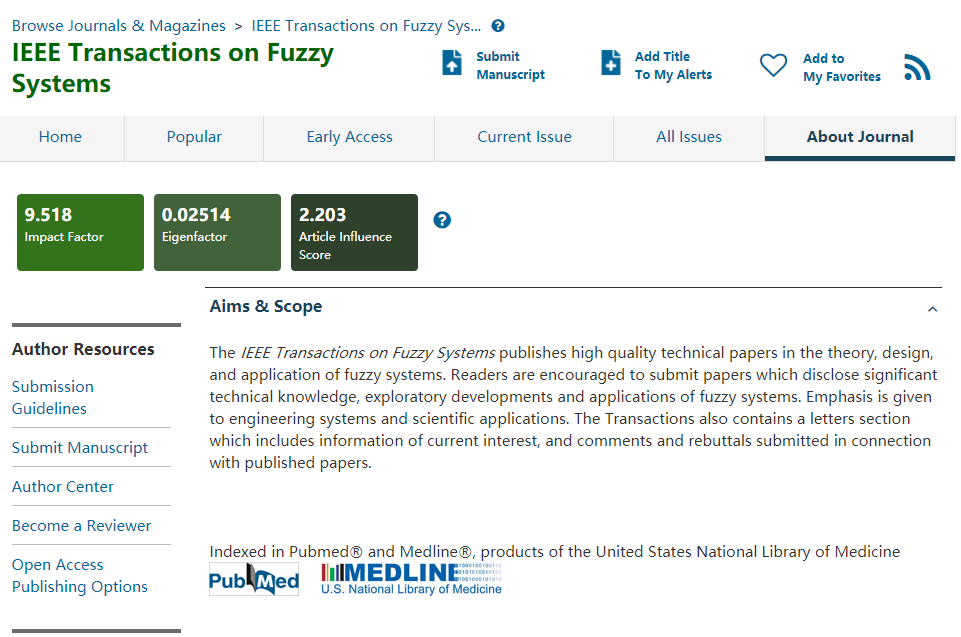The image size is (961, 637).
Task: Open the All Issues tab
Action: (688, 137)
